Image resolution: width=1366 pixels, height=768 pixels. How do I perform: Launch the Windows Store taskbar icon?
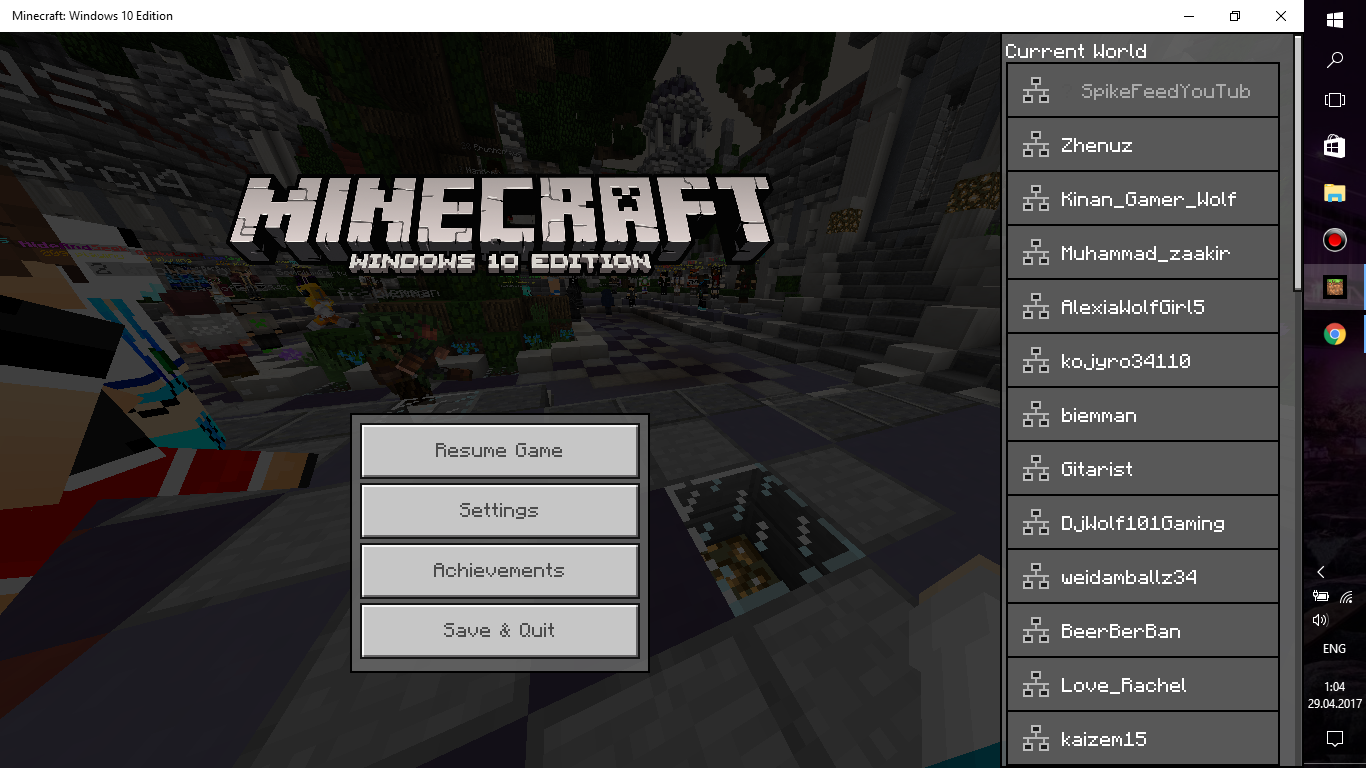(x=1334, y=146)
